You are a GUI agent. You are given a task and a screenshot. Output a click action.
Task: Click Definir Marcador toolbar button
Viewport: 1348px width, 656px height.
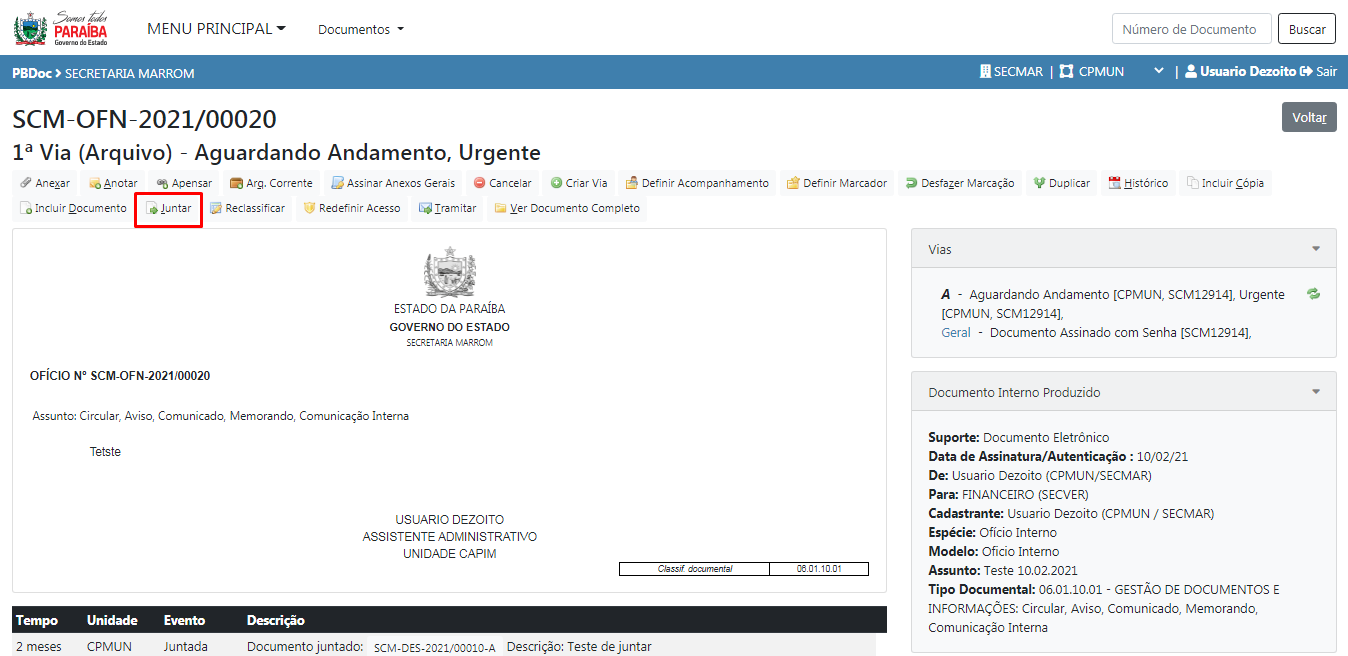coord(836,183)
